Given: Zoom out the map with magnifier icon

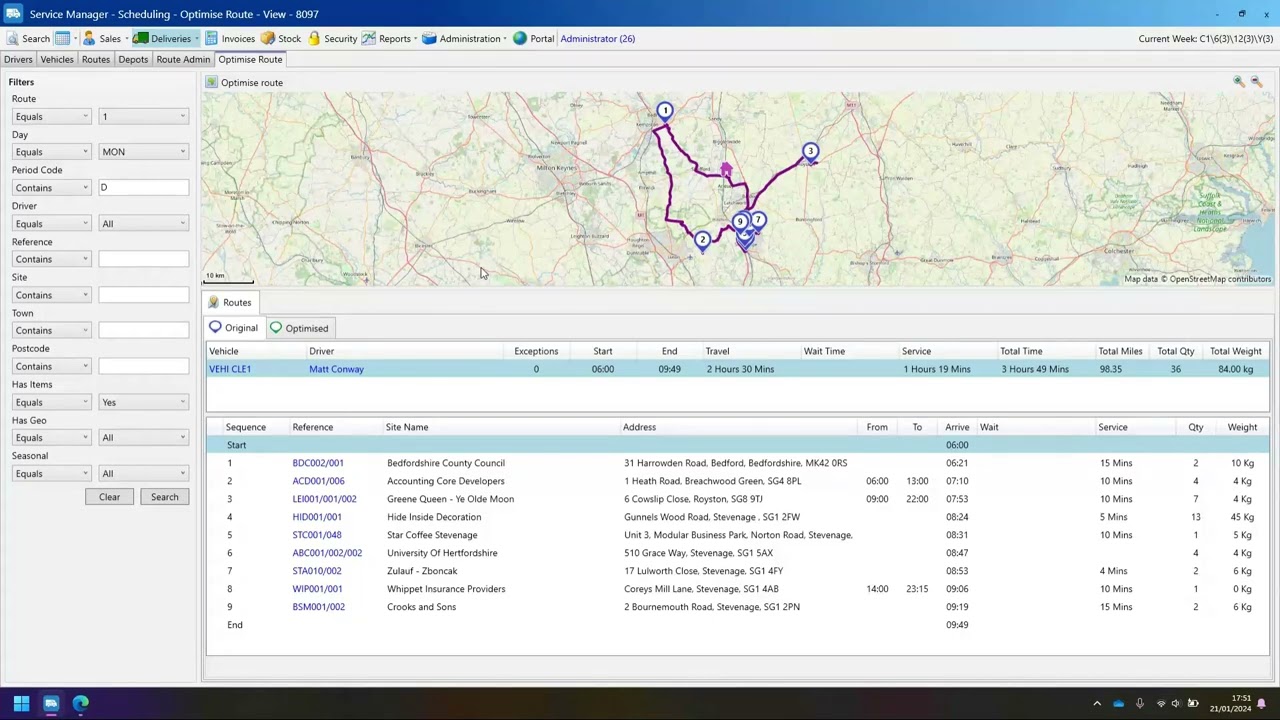Looking at the screenshot, I should point(1257,82).
